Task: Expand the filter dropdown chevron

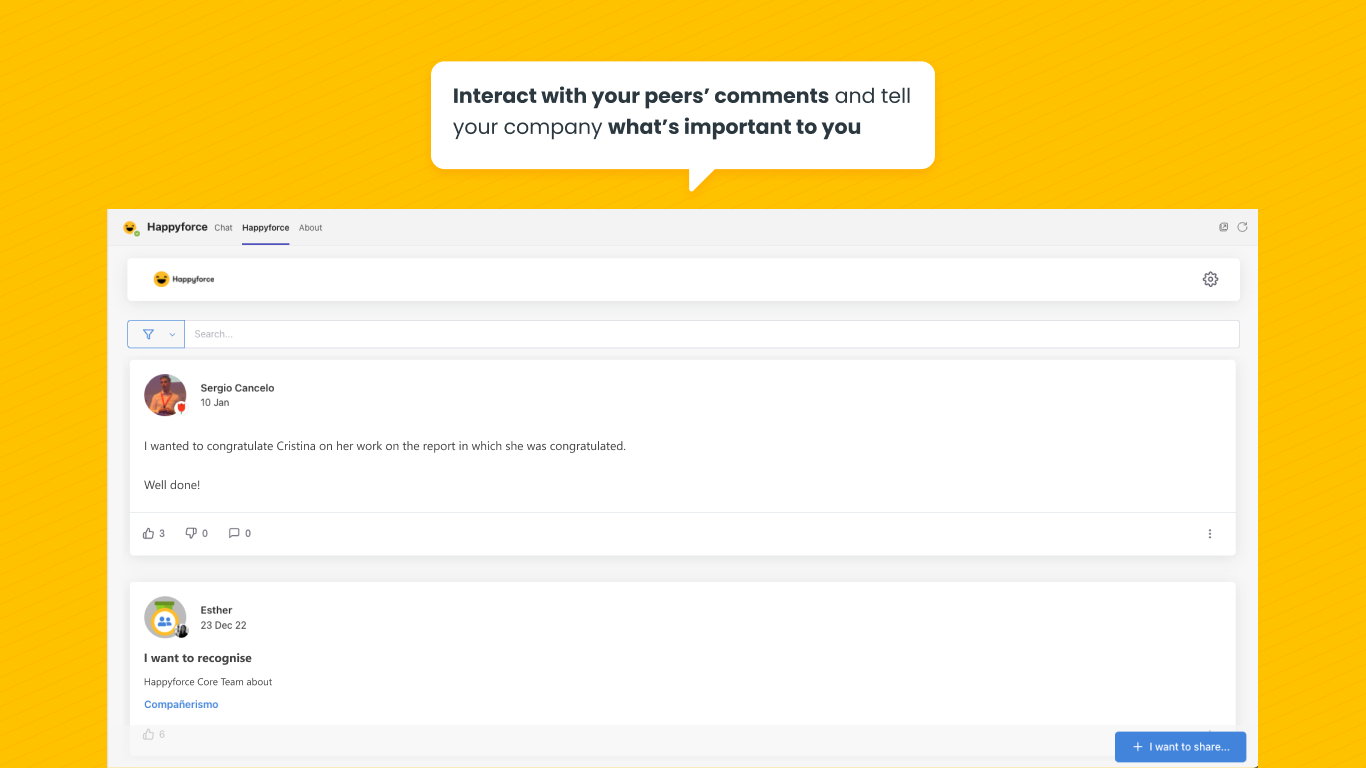Action: point(172,334)
